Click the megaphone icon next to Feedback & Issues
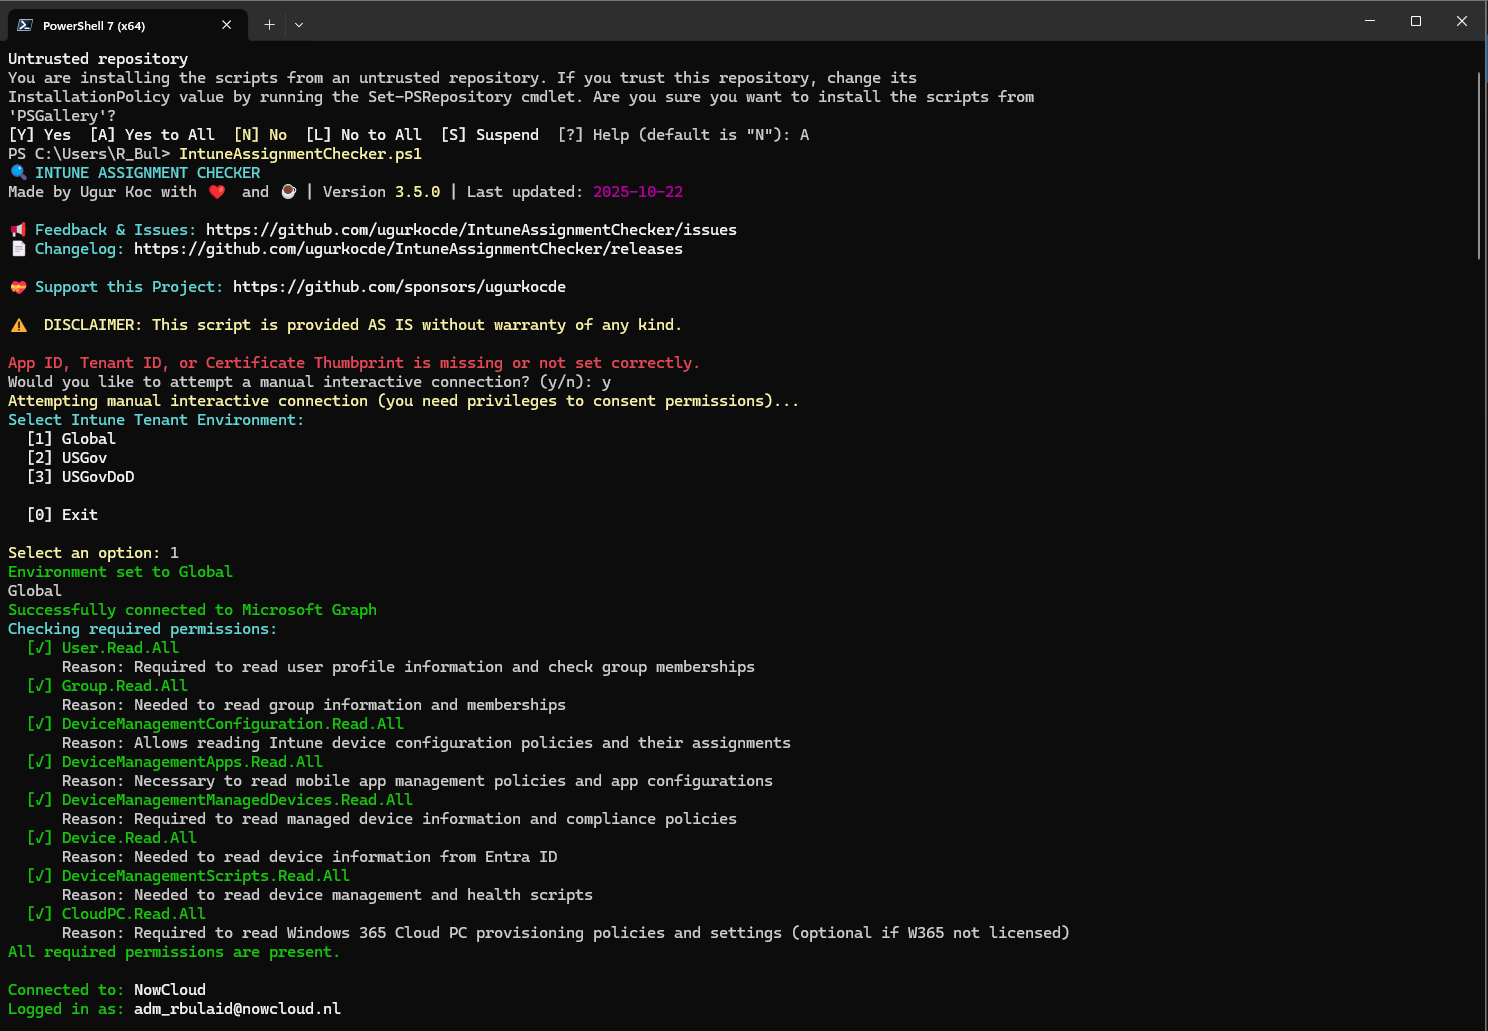Image resolution: width=1488 pixels, height=1031 pixels. tap(18, 230)
